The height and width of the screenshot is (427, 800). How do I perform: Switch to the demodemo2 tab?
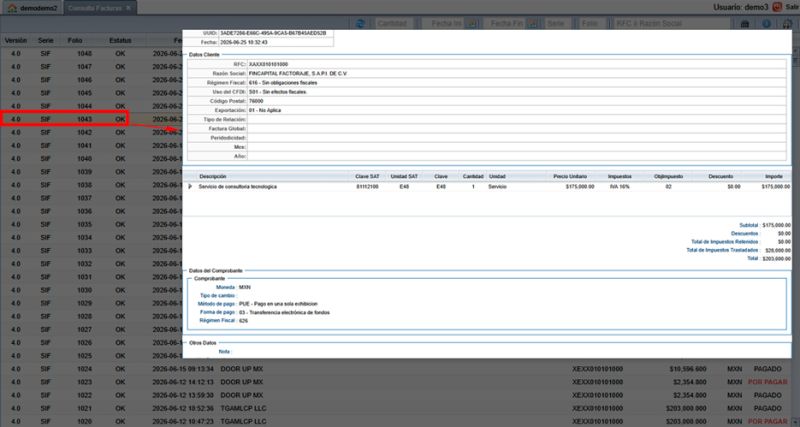click(33, 8)
